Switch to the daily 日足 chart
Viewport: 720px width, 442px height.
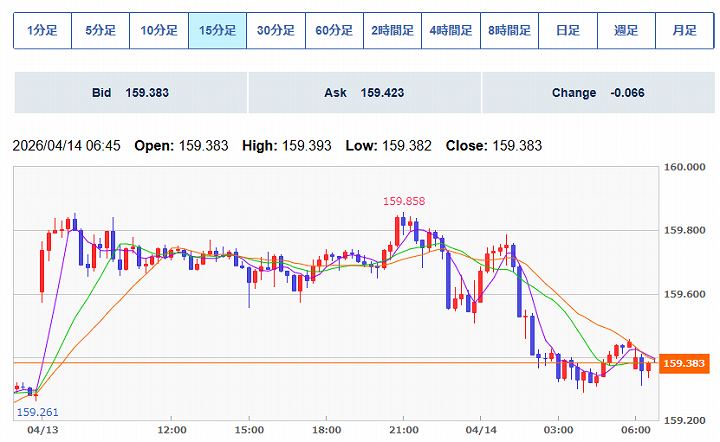point(567,30)
